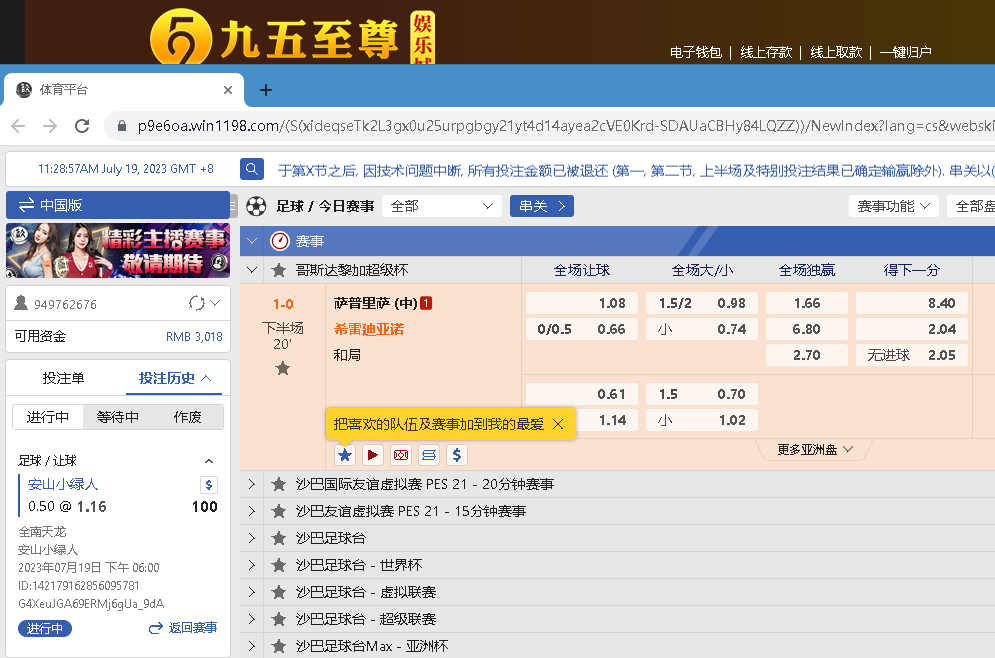Click 线上取款 in top header
Screen dimensions: 995x658
pyautogui.click(x=836, y=52)
